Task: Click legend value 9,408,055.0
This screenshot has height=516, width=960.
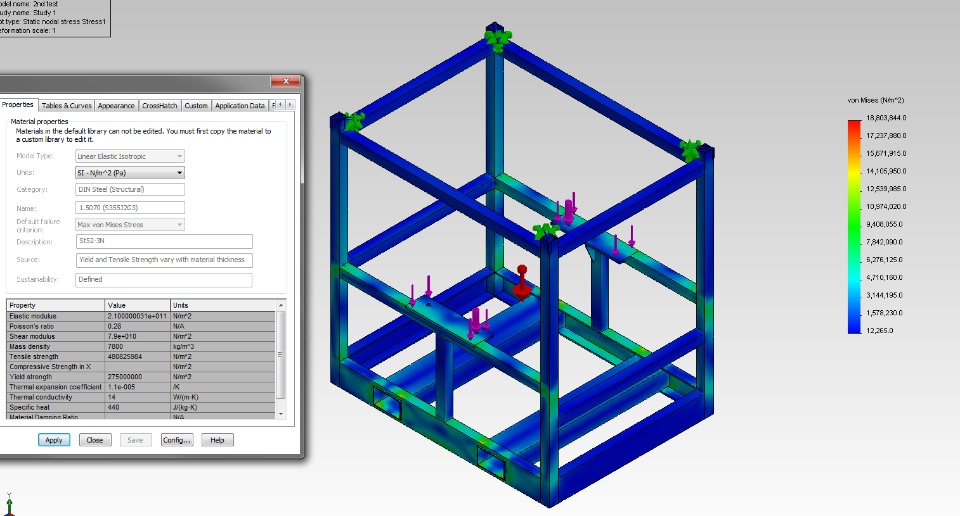Action: (885, 225)
